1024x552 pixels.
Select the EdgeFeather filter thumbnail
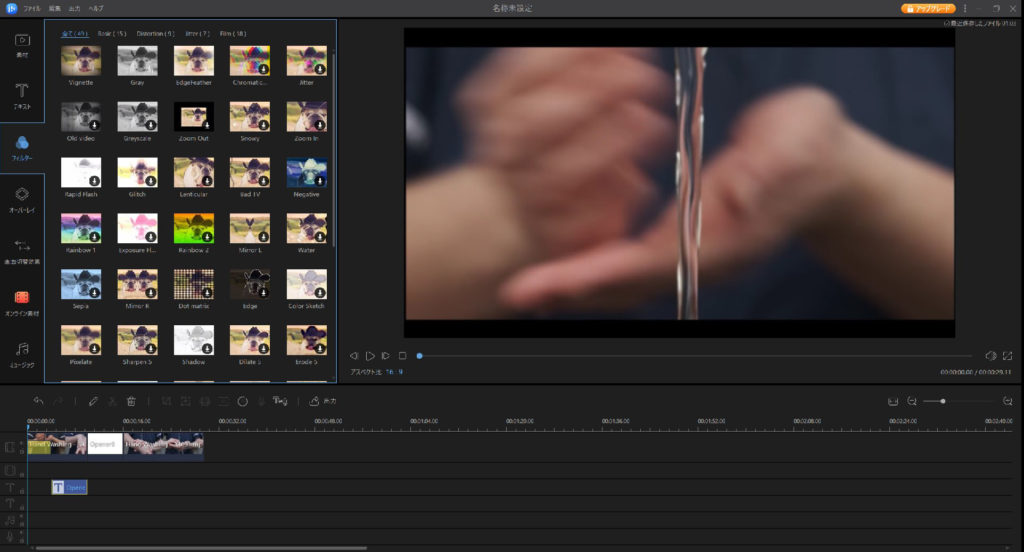(194, 61)
